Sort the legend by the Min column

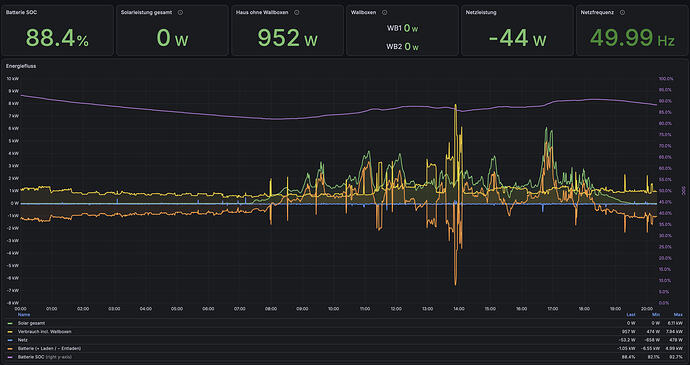[x=656, y=315]
